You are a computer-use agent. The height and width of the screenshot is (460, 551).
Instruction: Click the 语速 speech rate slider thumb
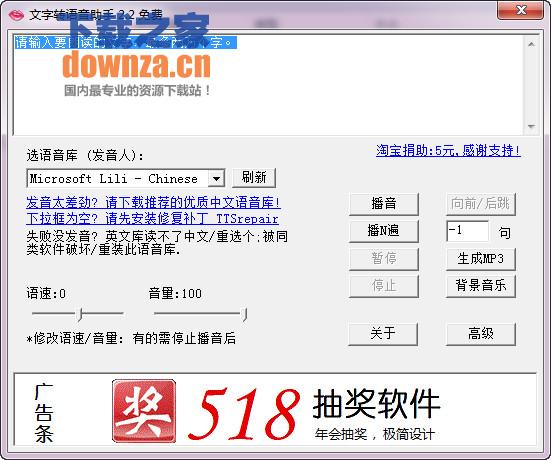(x=80, y=314)
